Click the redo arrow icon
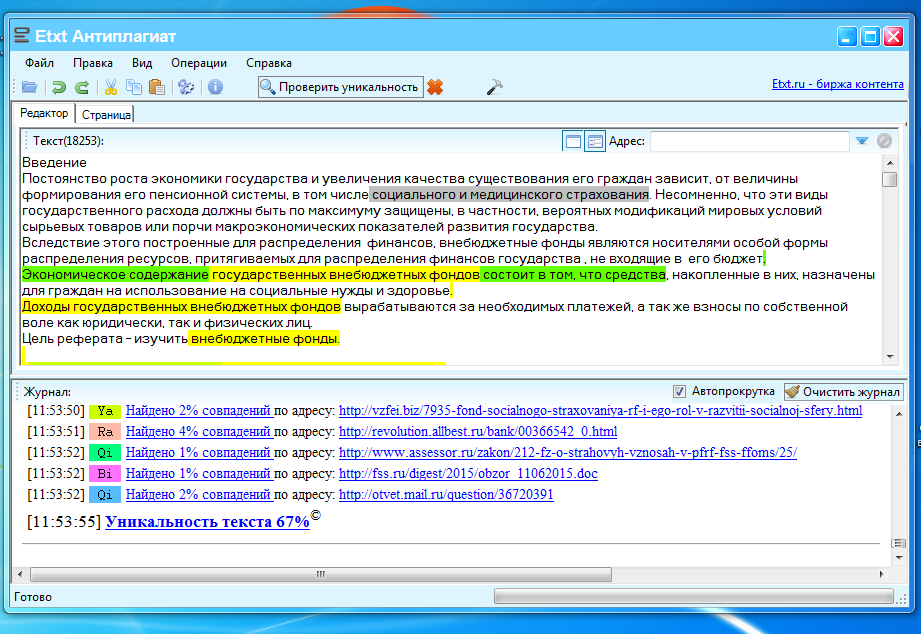This screenshot has width=921, height=634. click(82, 88)
